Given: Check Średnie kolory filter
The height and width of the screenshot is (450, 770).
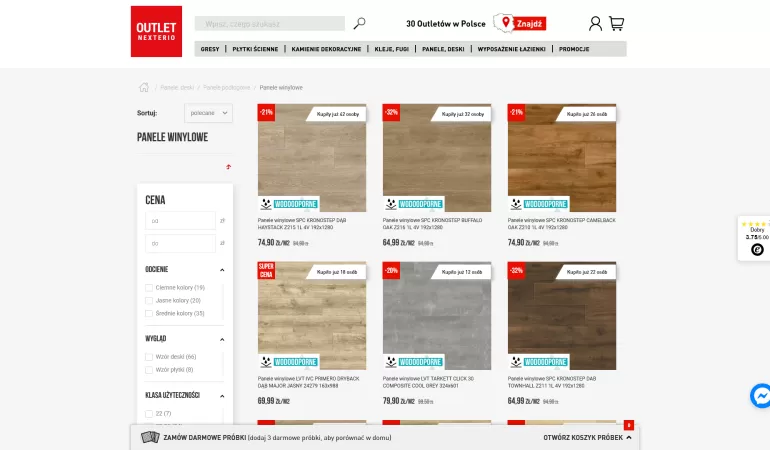Looking at the screenshot, I should 149,313.
